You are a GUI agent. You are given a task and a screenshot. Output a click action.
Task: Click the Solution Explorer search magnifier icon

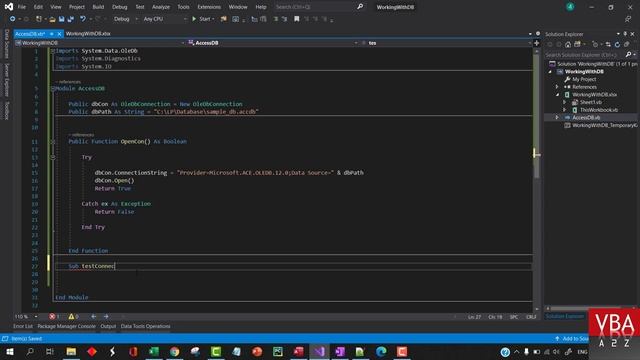(x=628, y=54)
